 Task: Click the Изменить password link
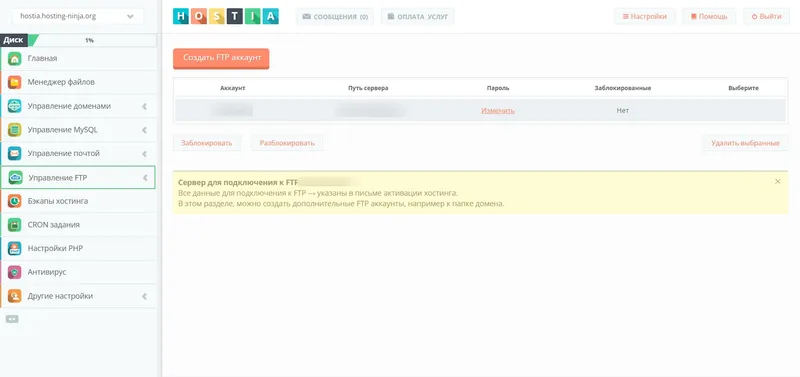[498, 110]
